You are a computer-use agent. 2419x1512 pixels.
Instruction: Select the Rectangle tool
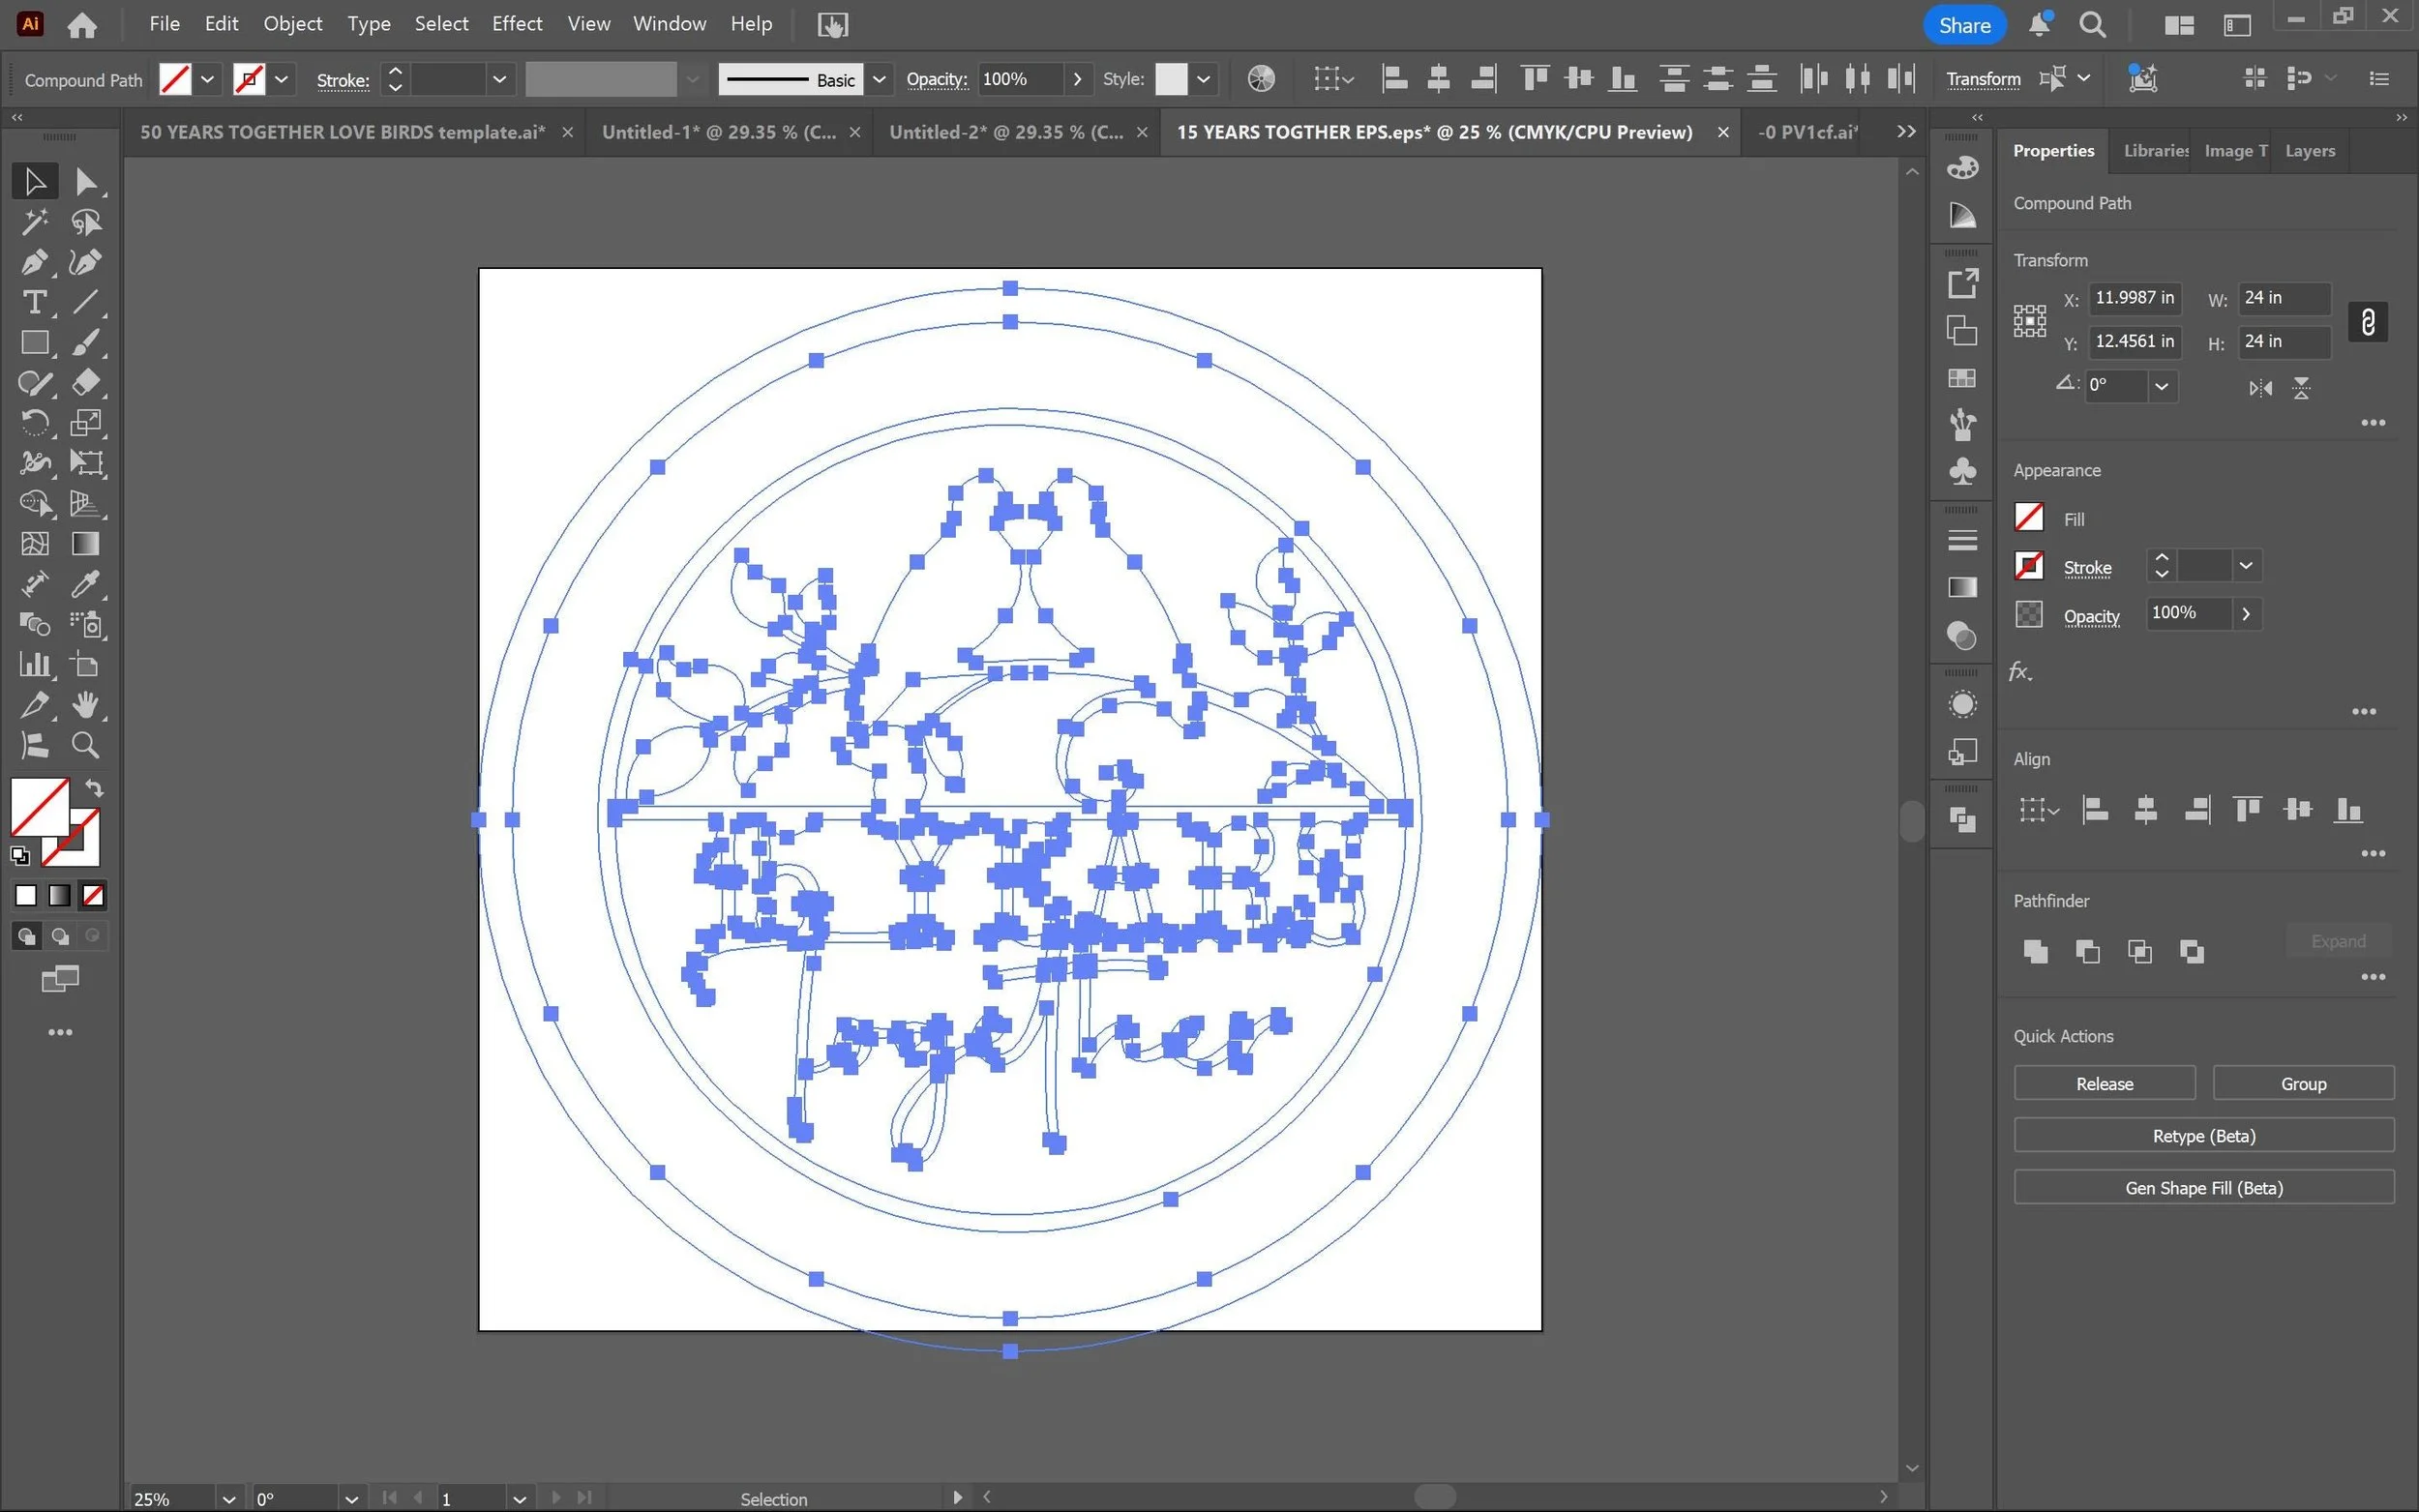34,343
